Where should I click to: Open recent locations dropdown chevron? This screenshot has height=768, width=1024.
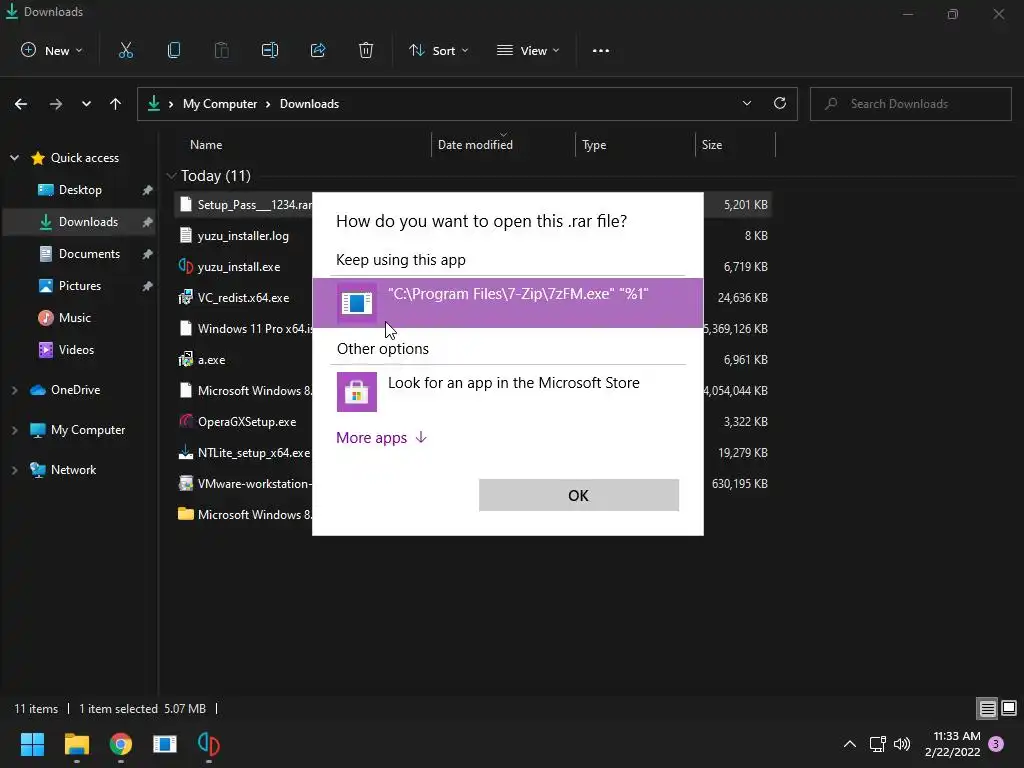(86, 104)
